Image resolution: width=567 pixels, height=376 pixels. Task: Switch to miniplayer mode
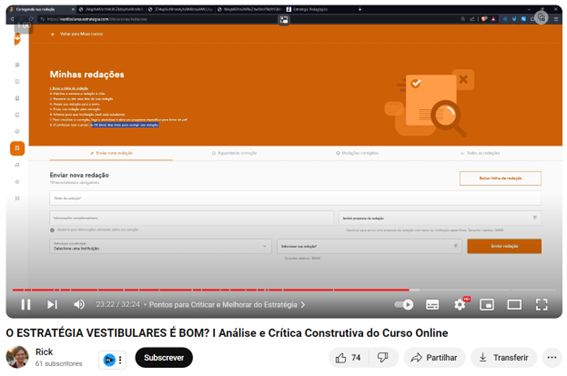487,305
